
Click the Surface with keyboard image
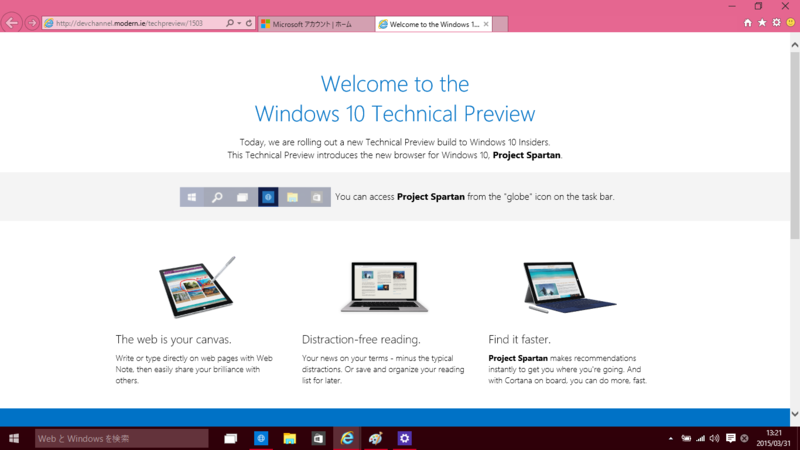[x=569, y=287]
